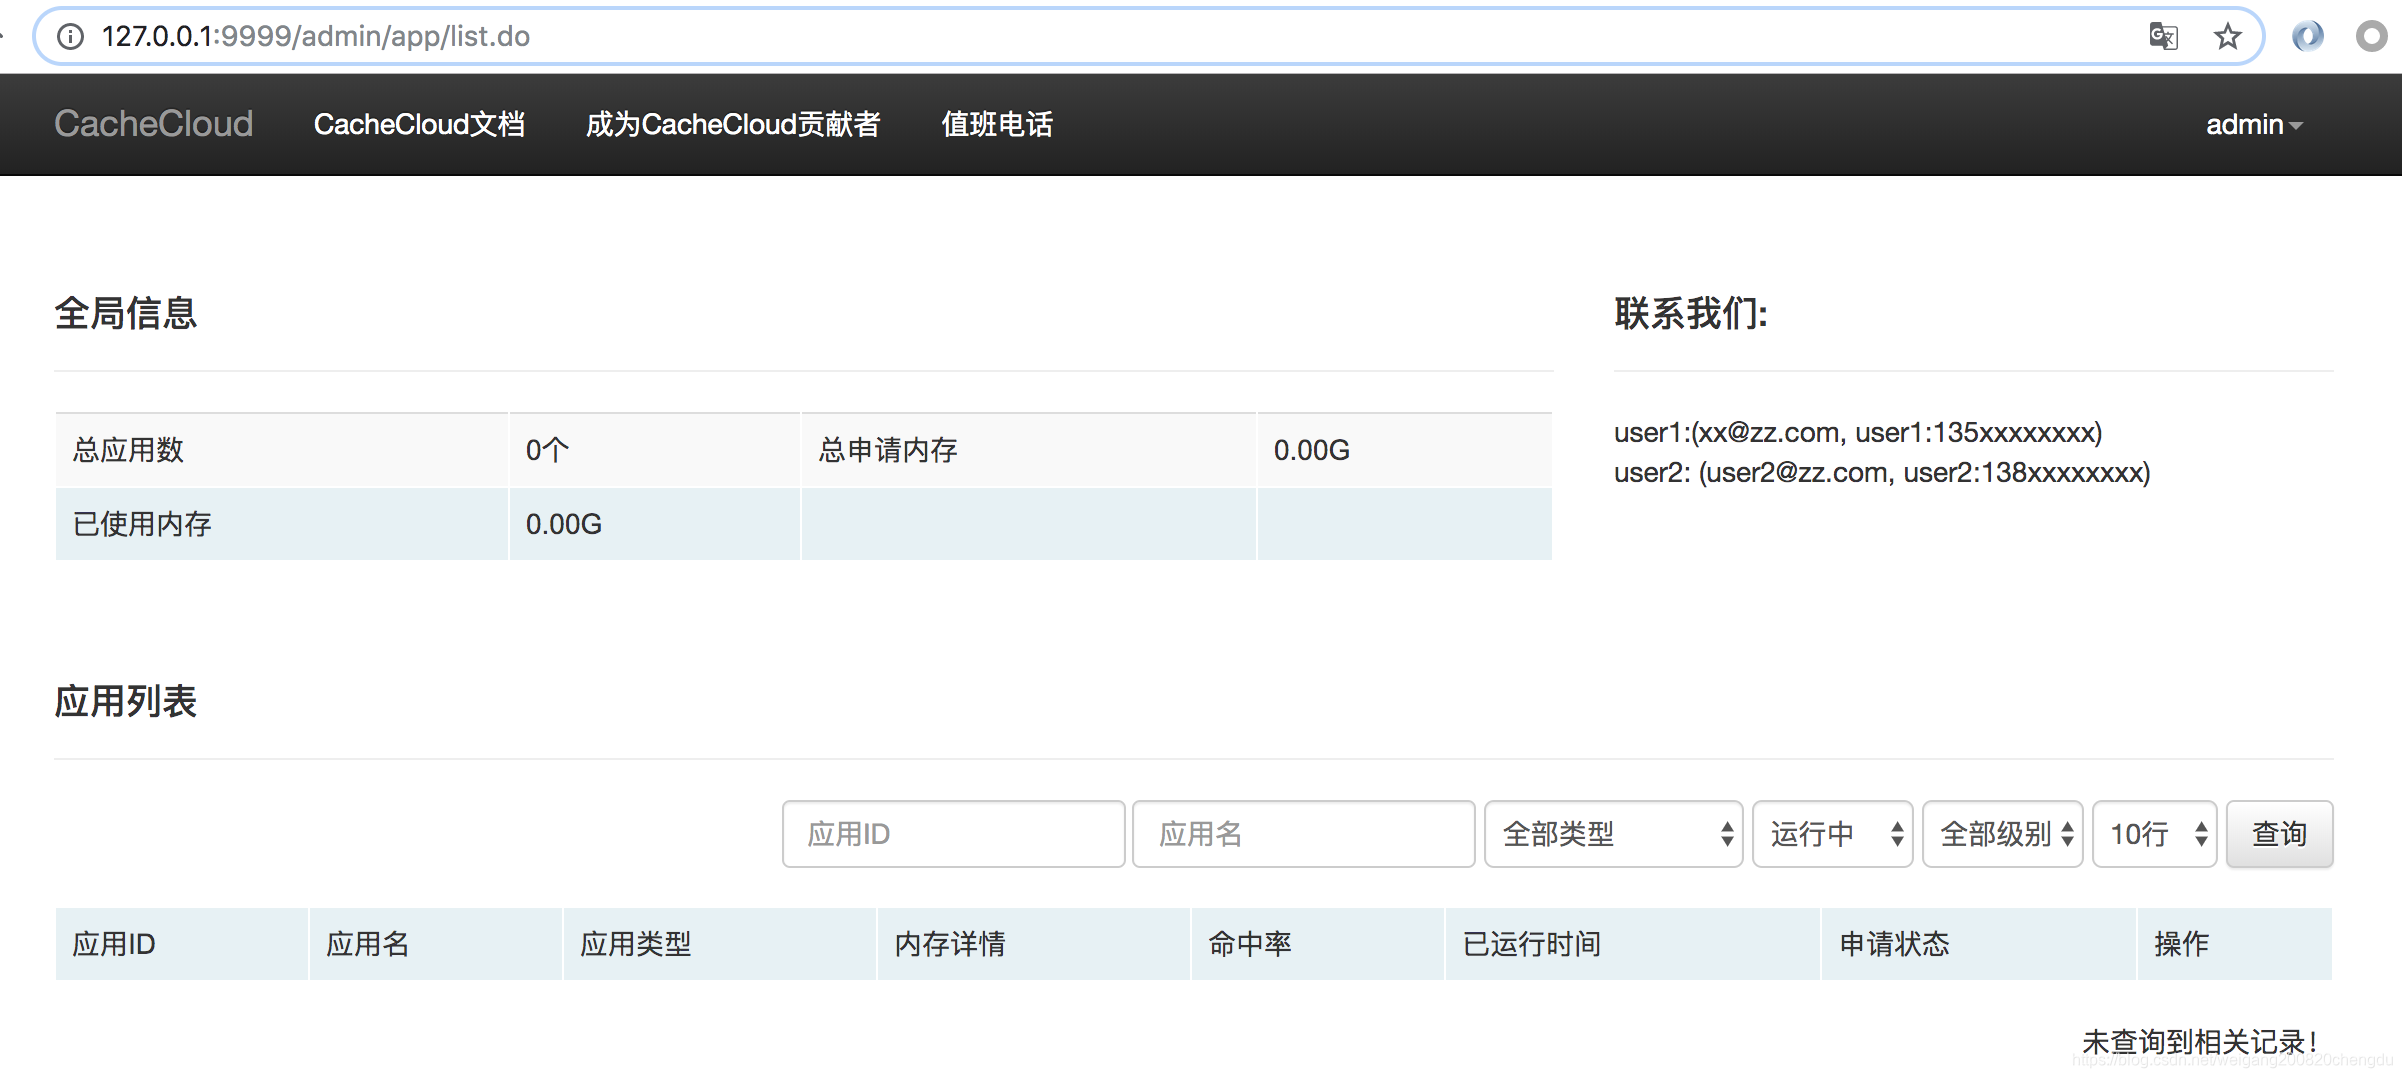The image size is (2402, 1078).
Task: Click the 内存详情 column header
Action: 1034,944
